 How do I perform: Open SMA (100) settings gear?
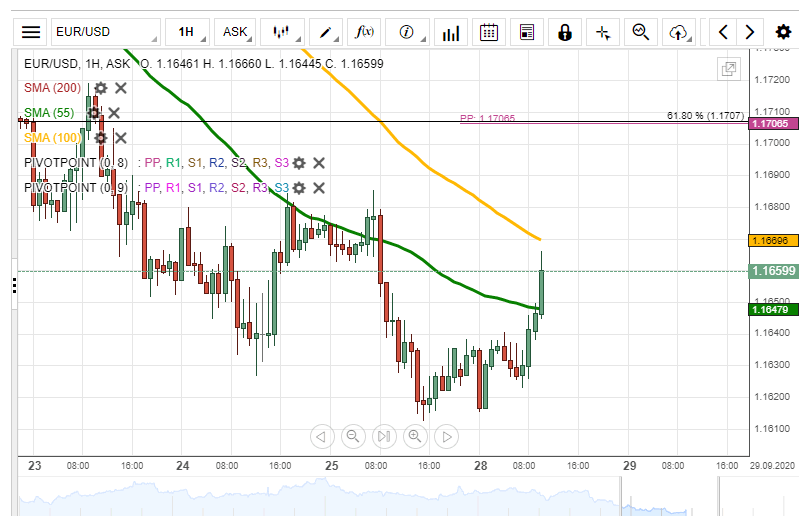101,138
